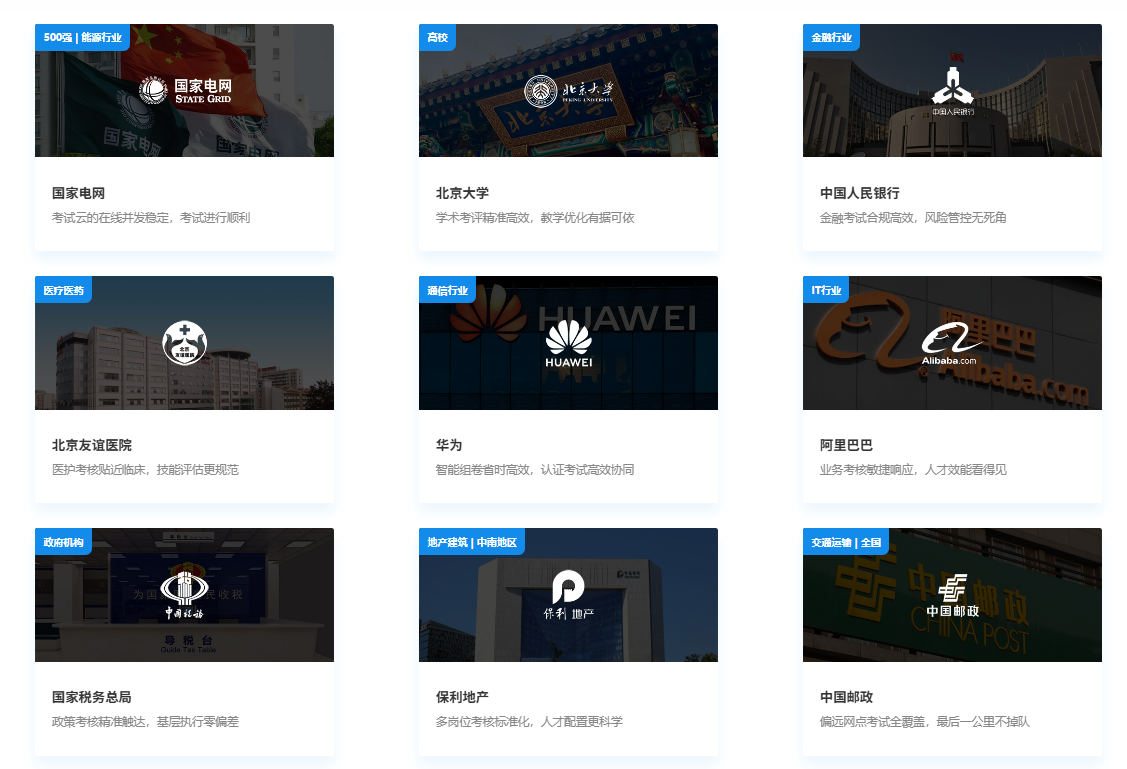1127x769 pixels.
Task: Open the 阿里巴巴 case title link
Action: (846, 445)
